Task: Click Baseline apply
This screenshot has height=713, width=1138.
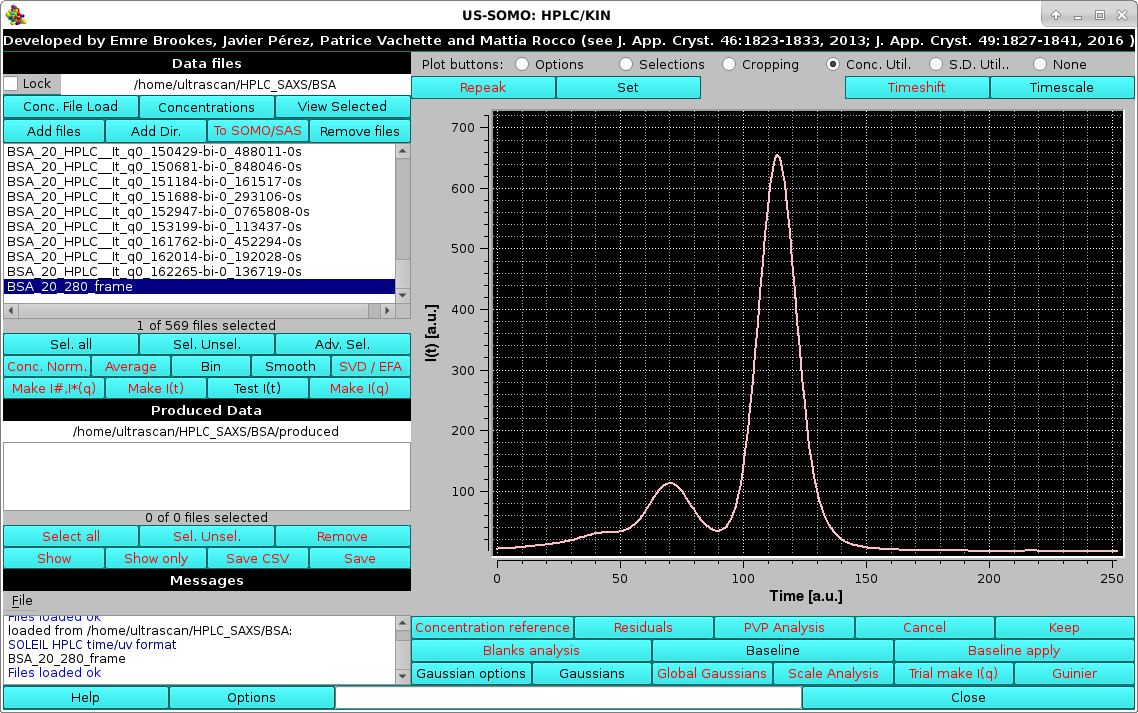Action: (x=1014, y=650)
